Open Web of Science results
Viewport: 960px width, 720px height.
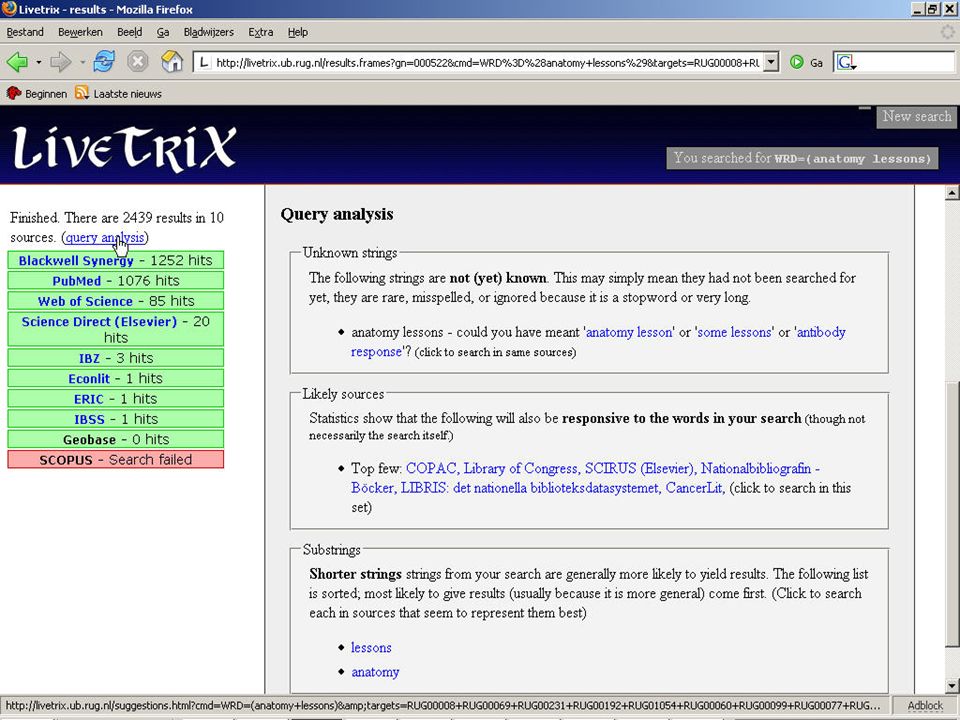point(116,301)
